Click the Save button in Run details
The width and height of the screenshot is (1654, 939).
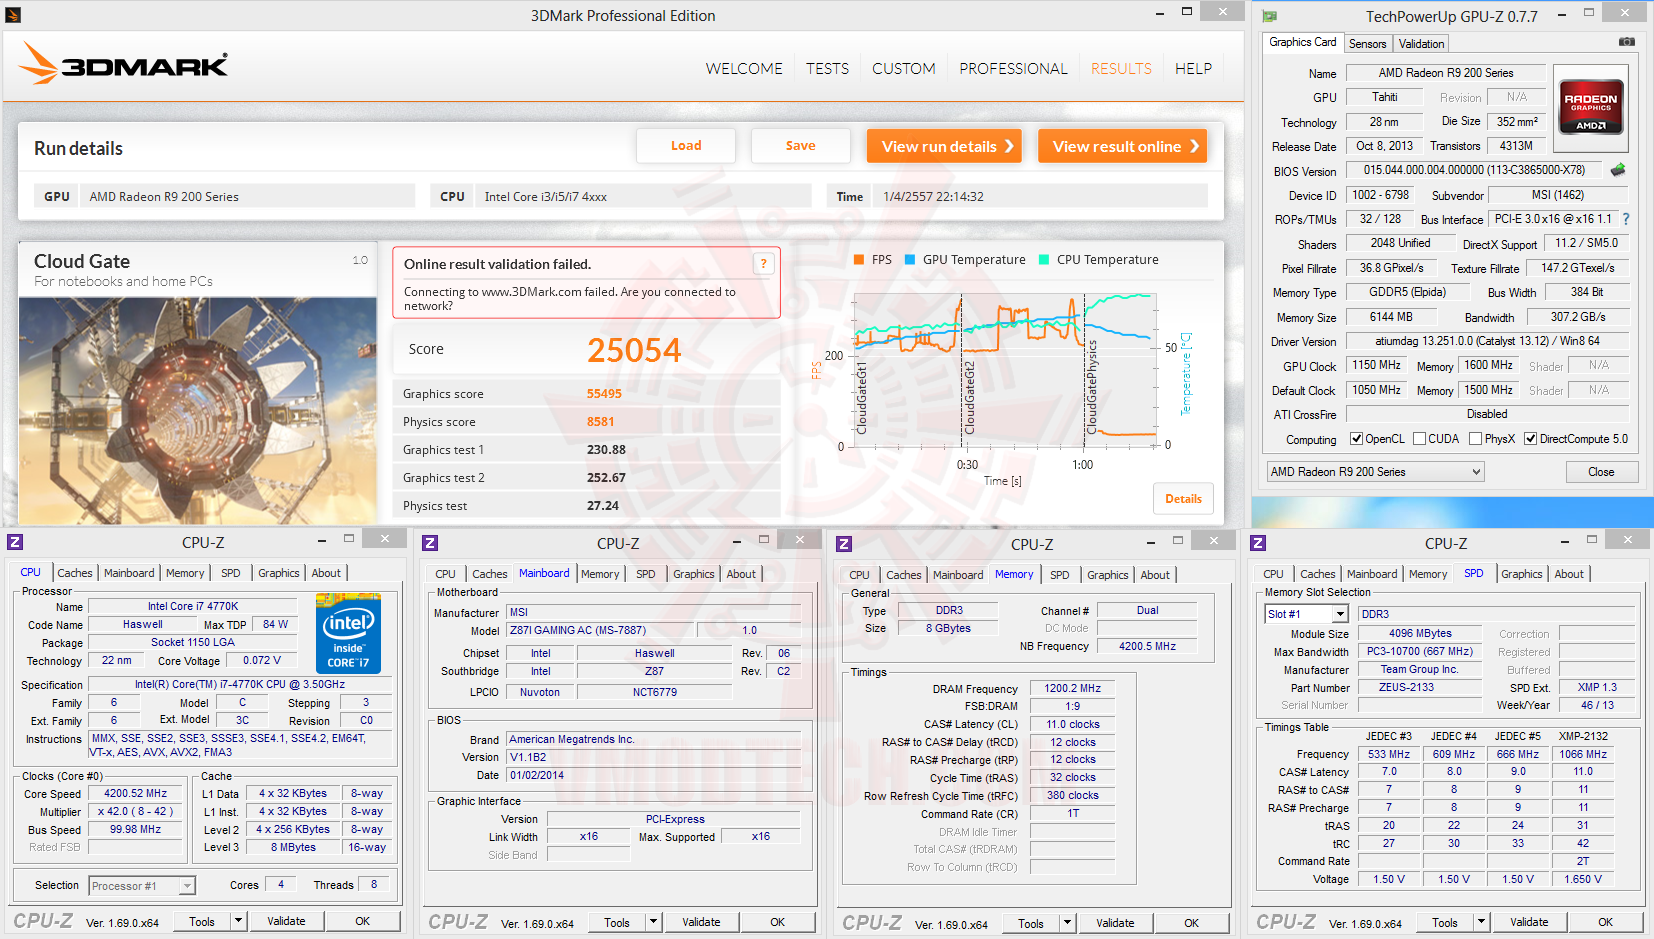(801, 146)
